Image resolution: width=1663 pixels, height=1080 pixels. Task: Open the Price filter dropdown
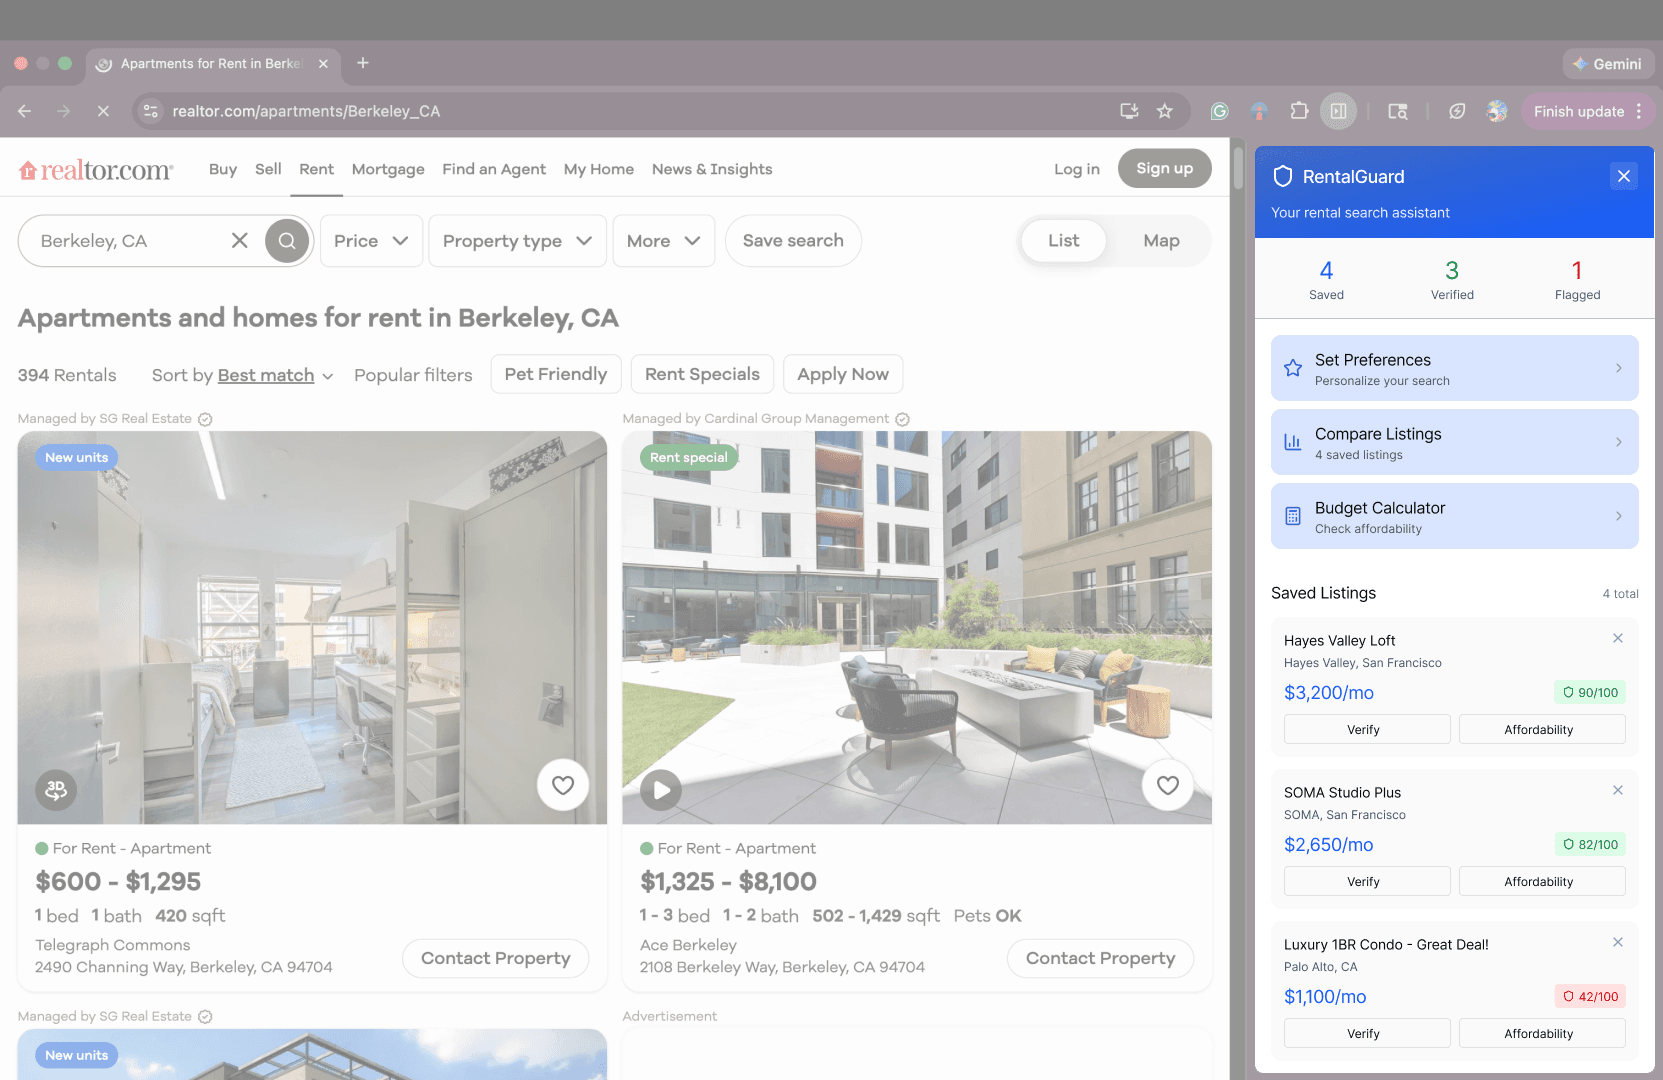coord(371,241)
